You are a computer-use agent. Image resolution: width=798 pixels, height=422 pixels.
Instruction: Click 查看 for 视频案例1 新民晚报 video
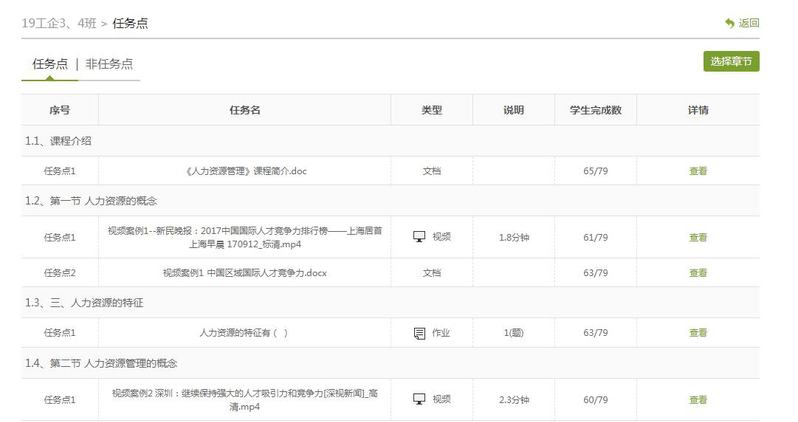(697, 237)
